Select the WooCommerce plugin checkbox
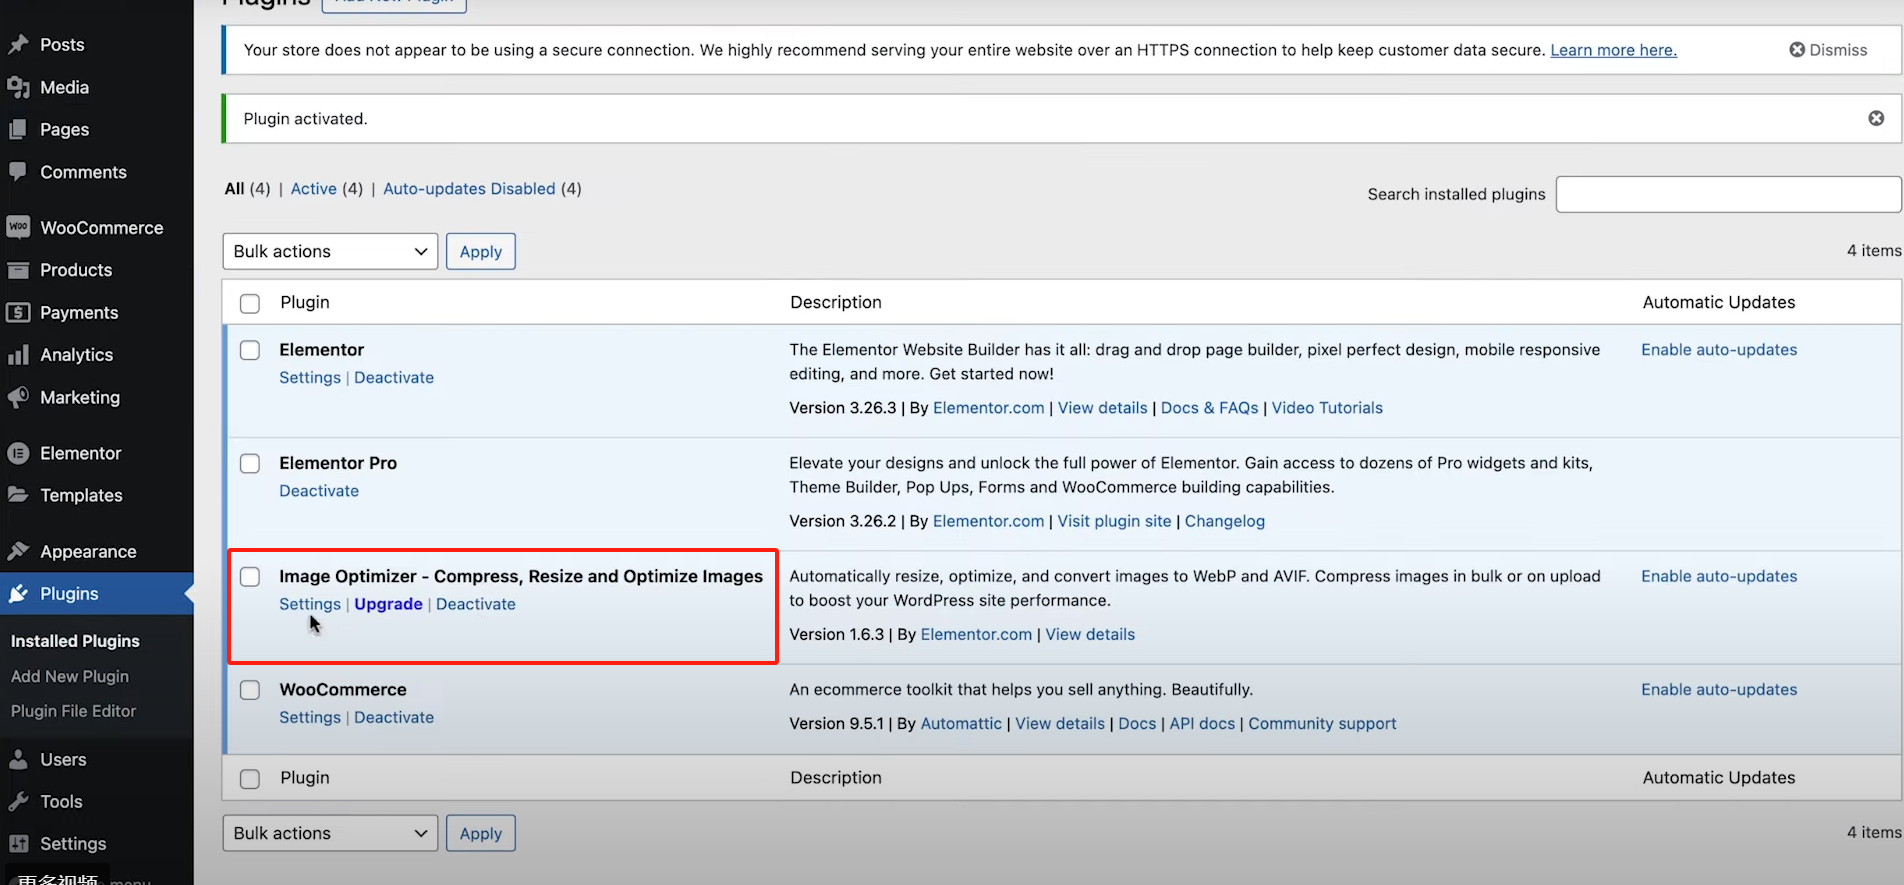Viewport: 1904px width, 885px height. click(250, 690)
